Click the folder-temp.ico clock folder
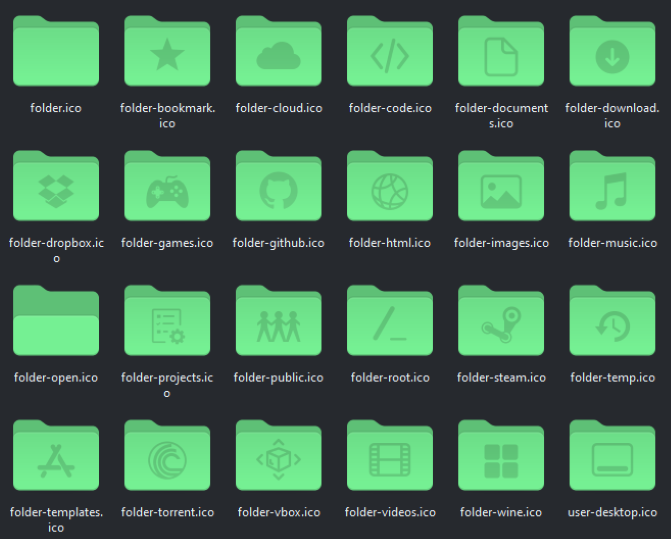 pyautogui.click(x=612, y=324)
